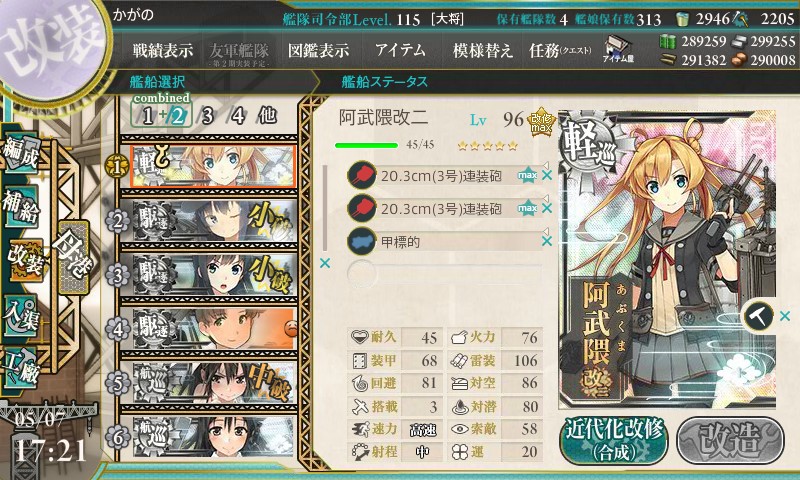Click the round 母港 home port emblem
Screen dimensions: 800x480
pyautogui.click(x=75, y=257)
